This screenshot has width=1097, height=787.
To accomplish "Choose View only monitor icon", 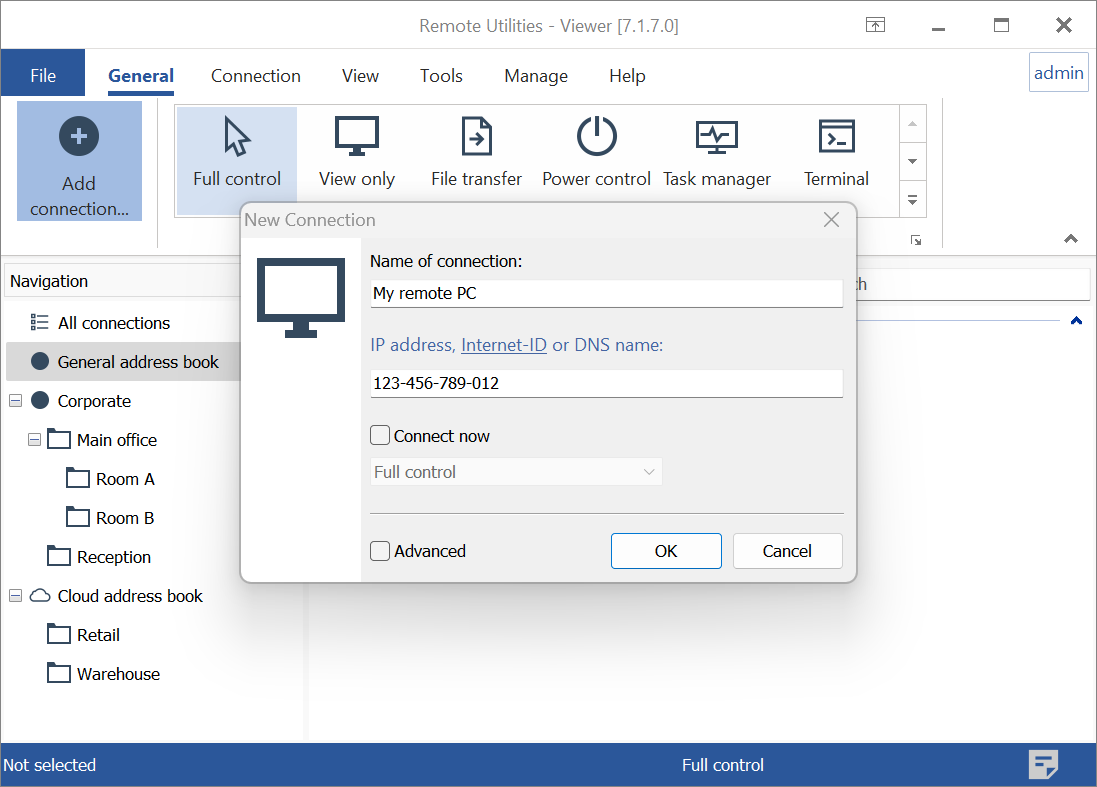I will [x=357, y=137].
